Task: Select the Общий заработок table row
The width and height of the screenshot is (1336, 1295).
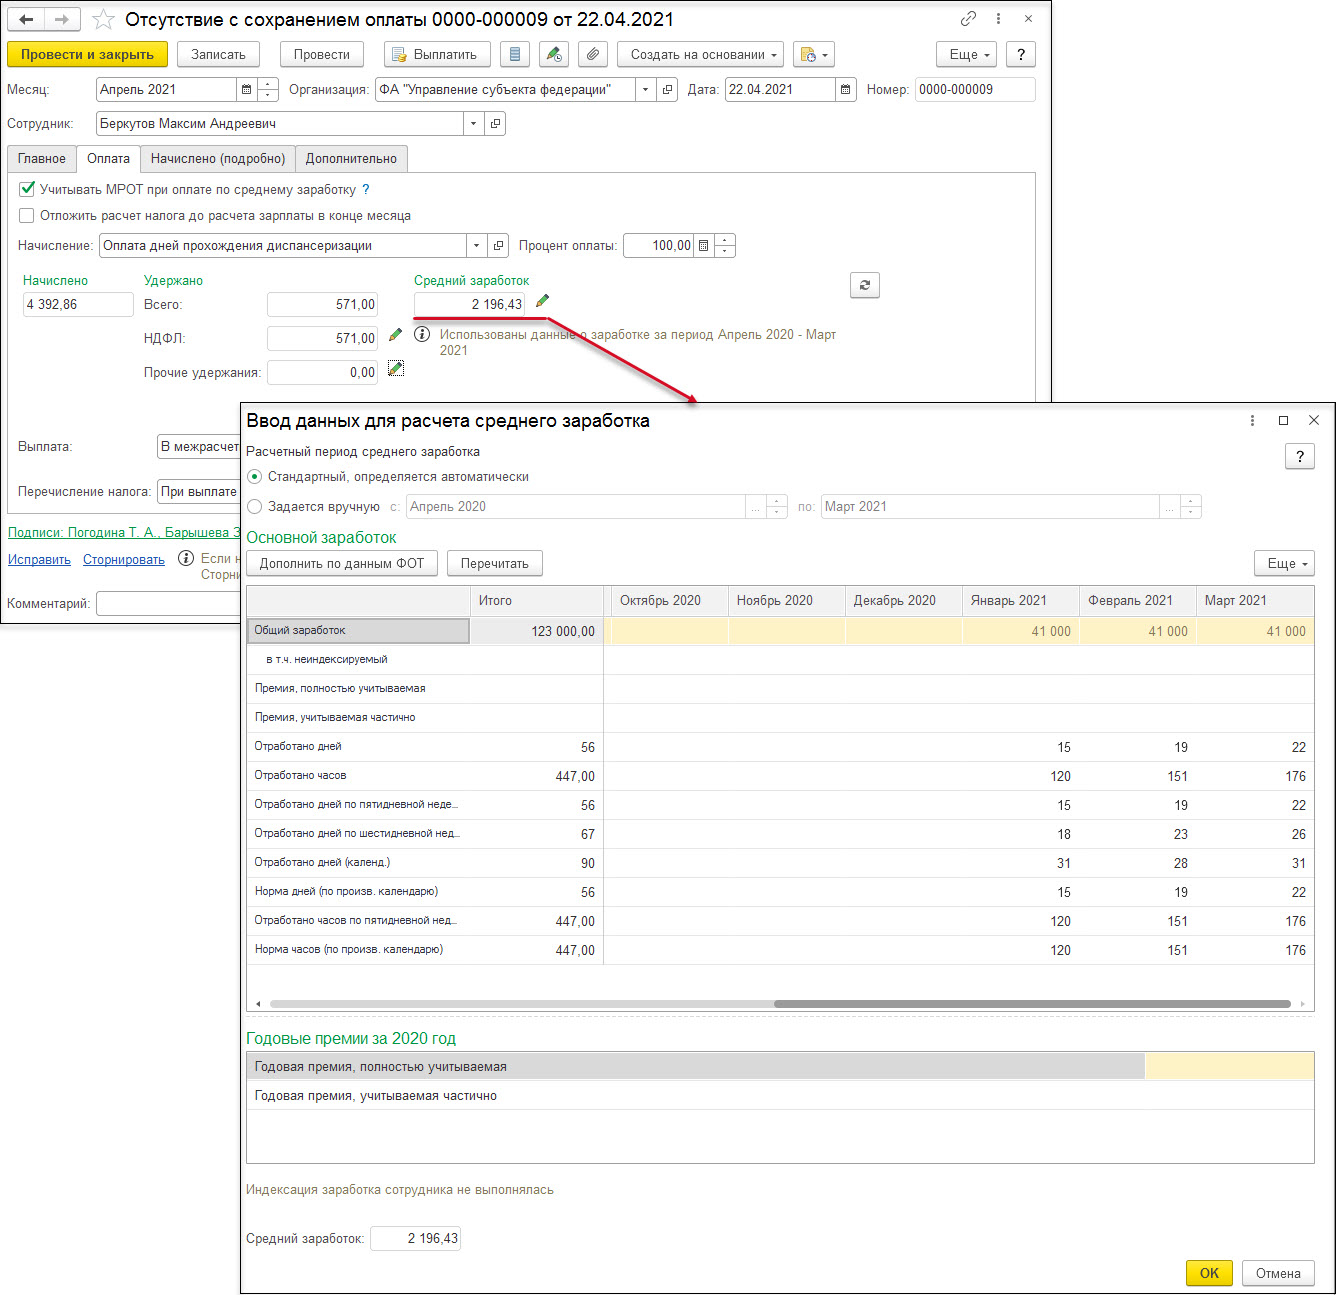Action: click(780, 631)
